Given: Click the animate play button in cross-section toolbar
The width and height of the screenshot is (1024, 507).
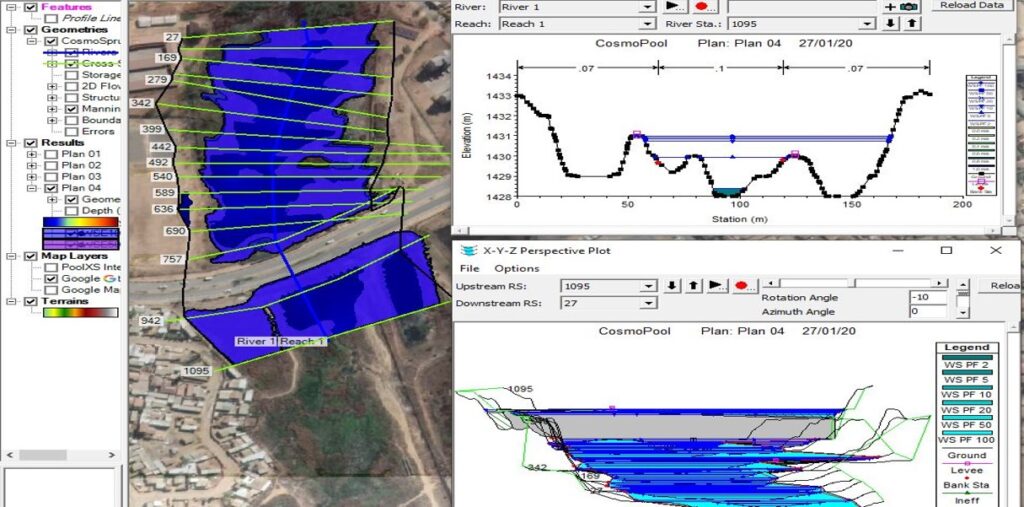Looking at the screenshot, I should pyautogui.click(x=674, y=5).
